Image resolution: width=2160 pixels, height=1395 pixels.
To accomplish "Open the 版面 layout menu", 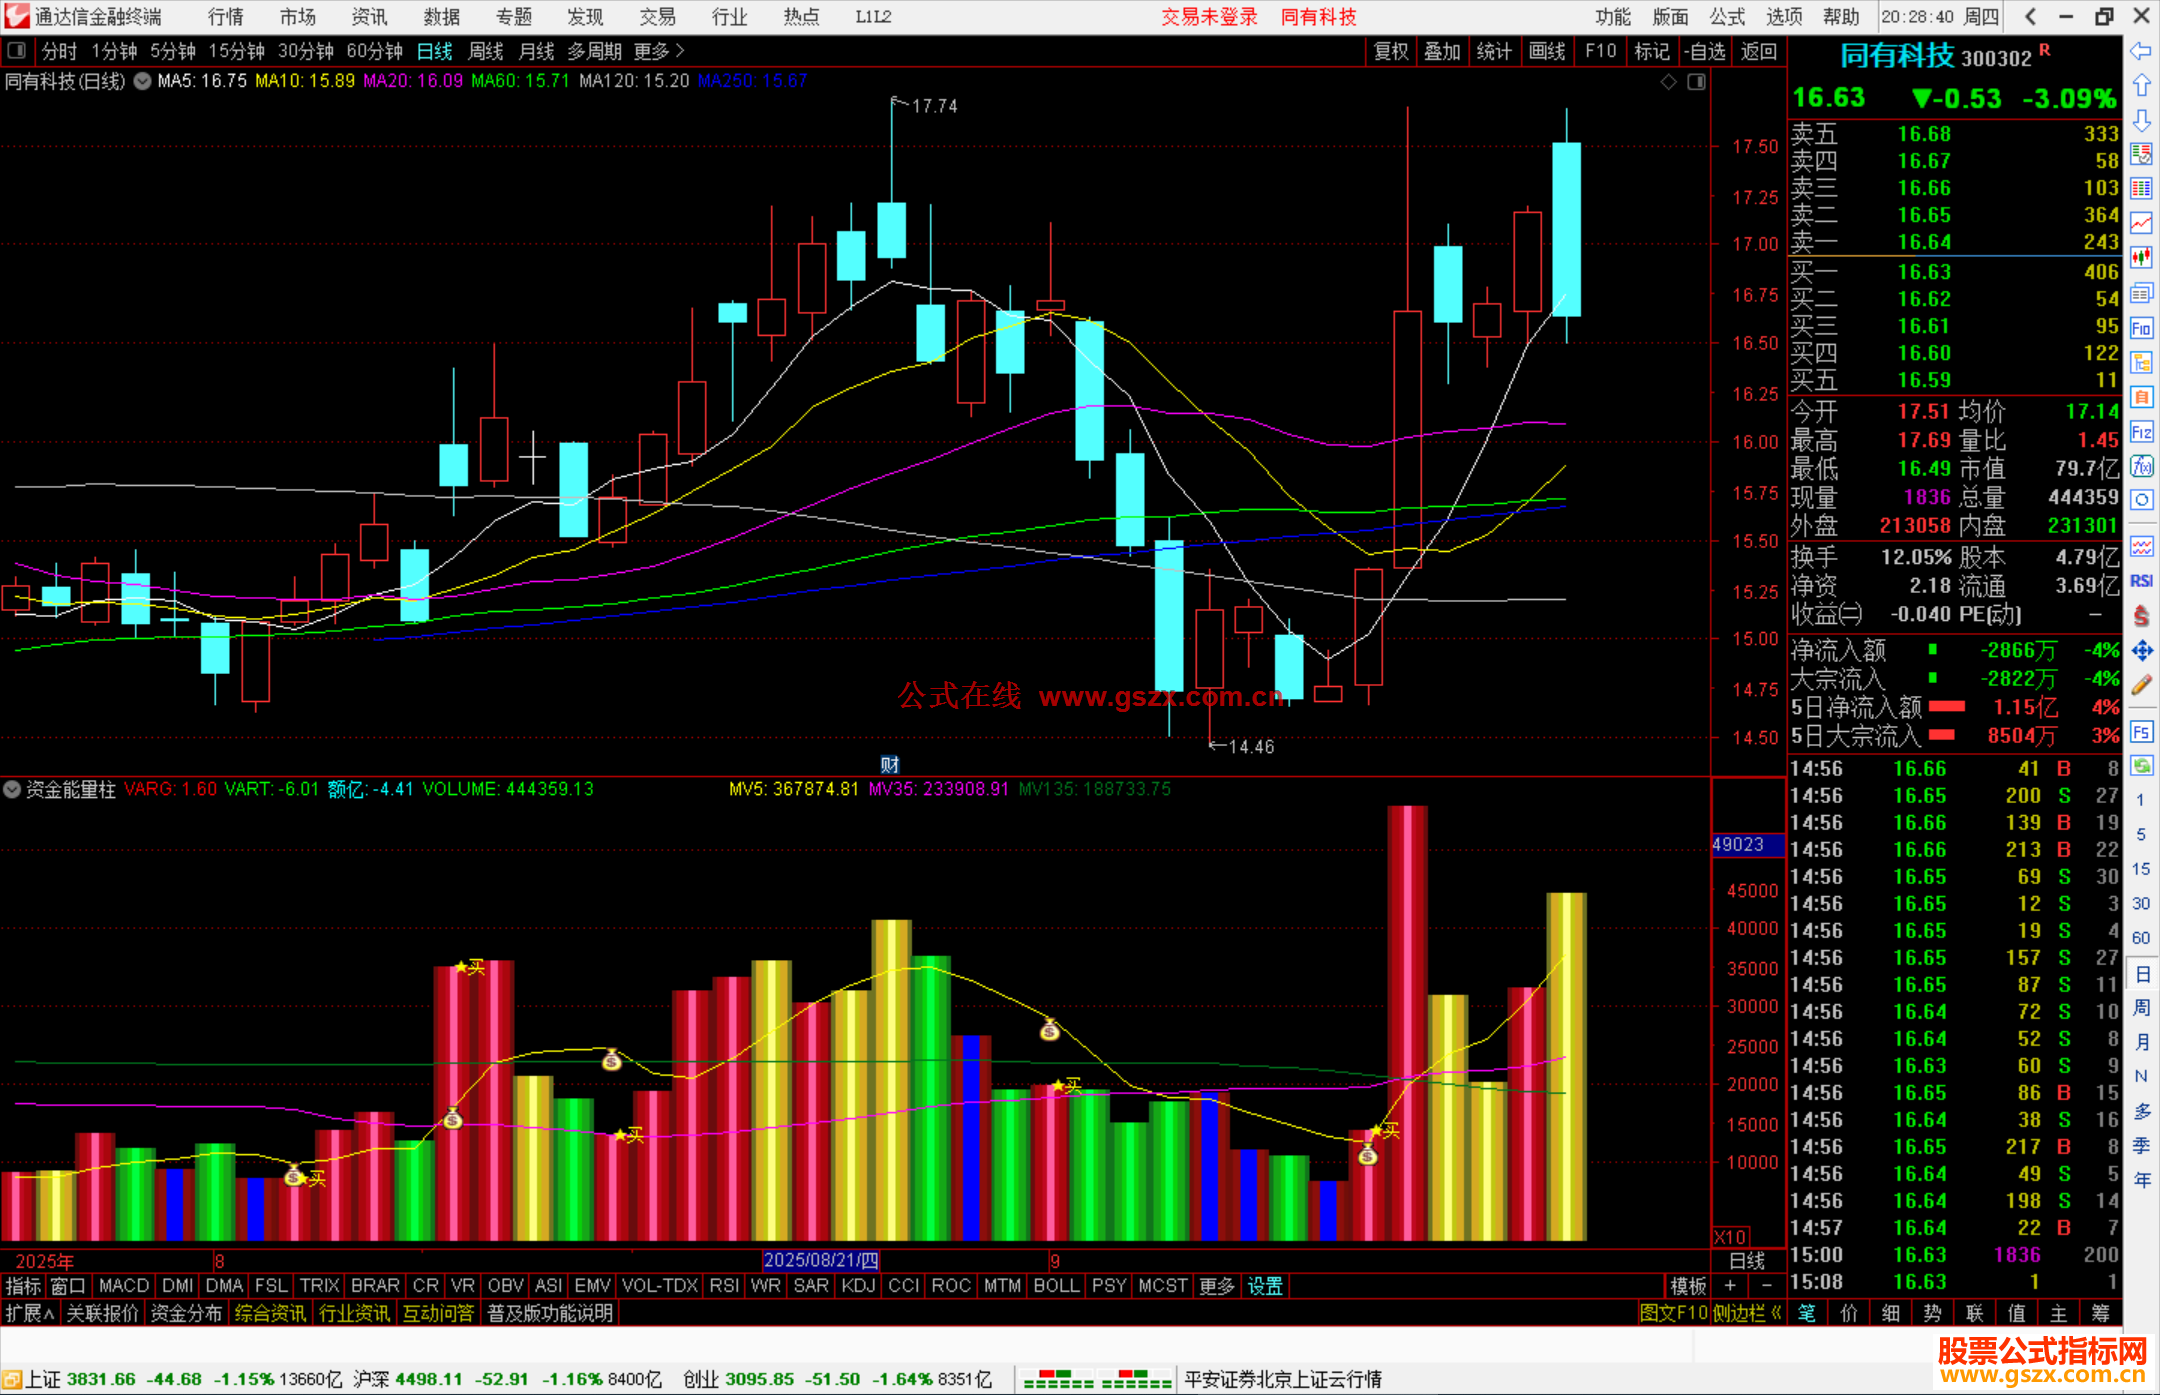I will pos(1670,17).
